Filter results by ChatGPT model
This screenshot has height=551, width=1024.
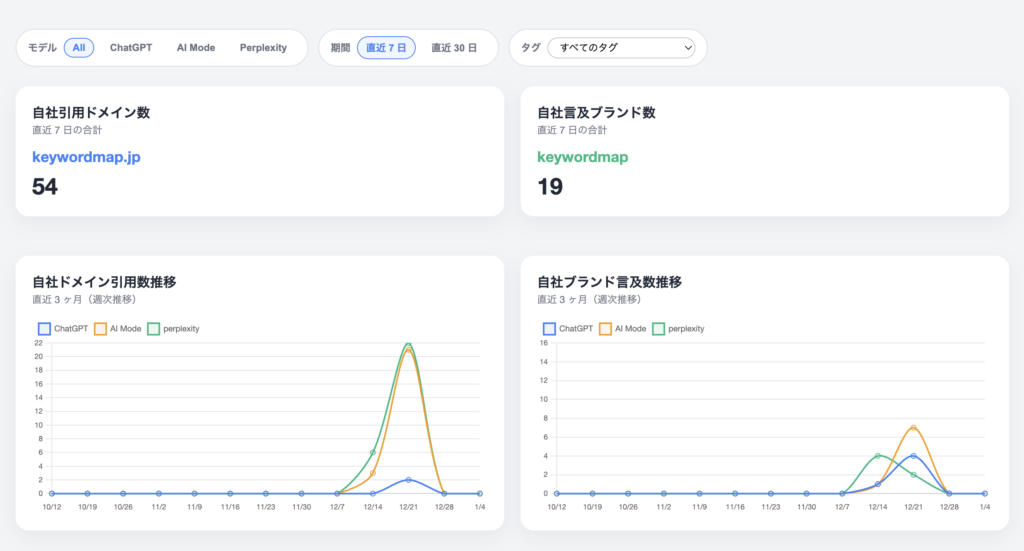click(131, 47)
